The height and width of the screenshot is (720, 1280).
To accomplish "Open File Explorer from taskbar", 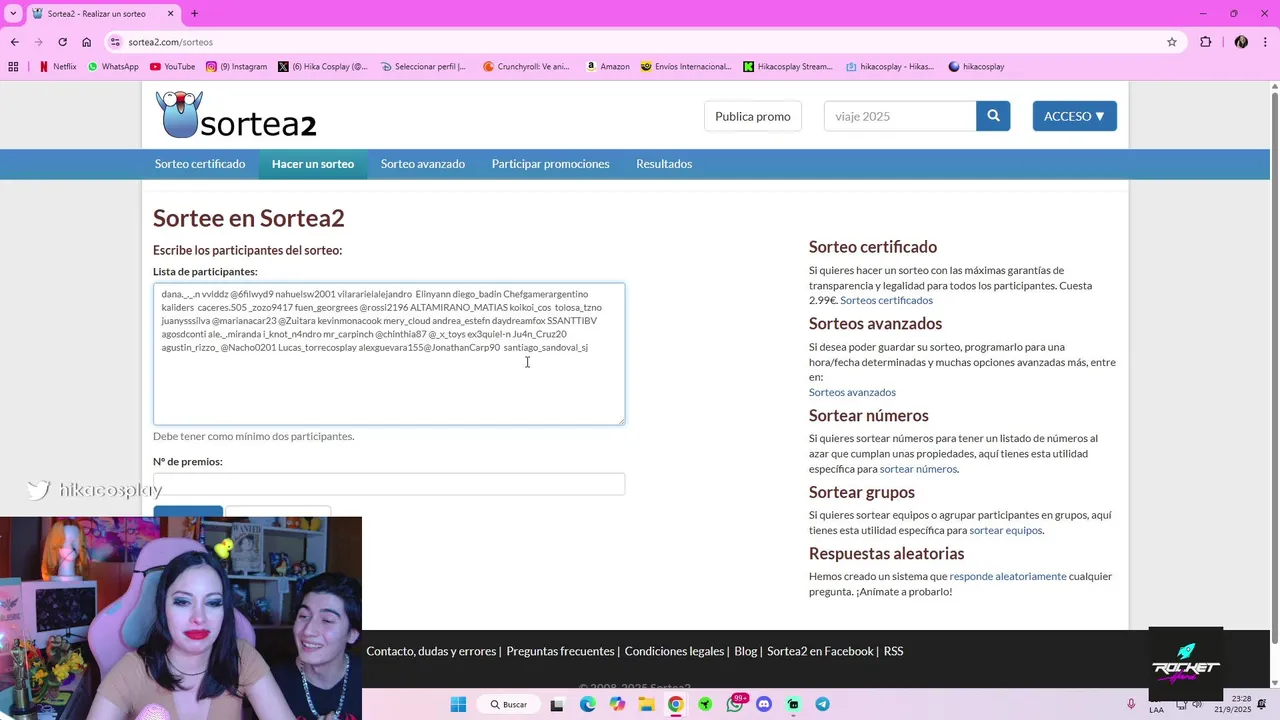I will (646, 704).
